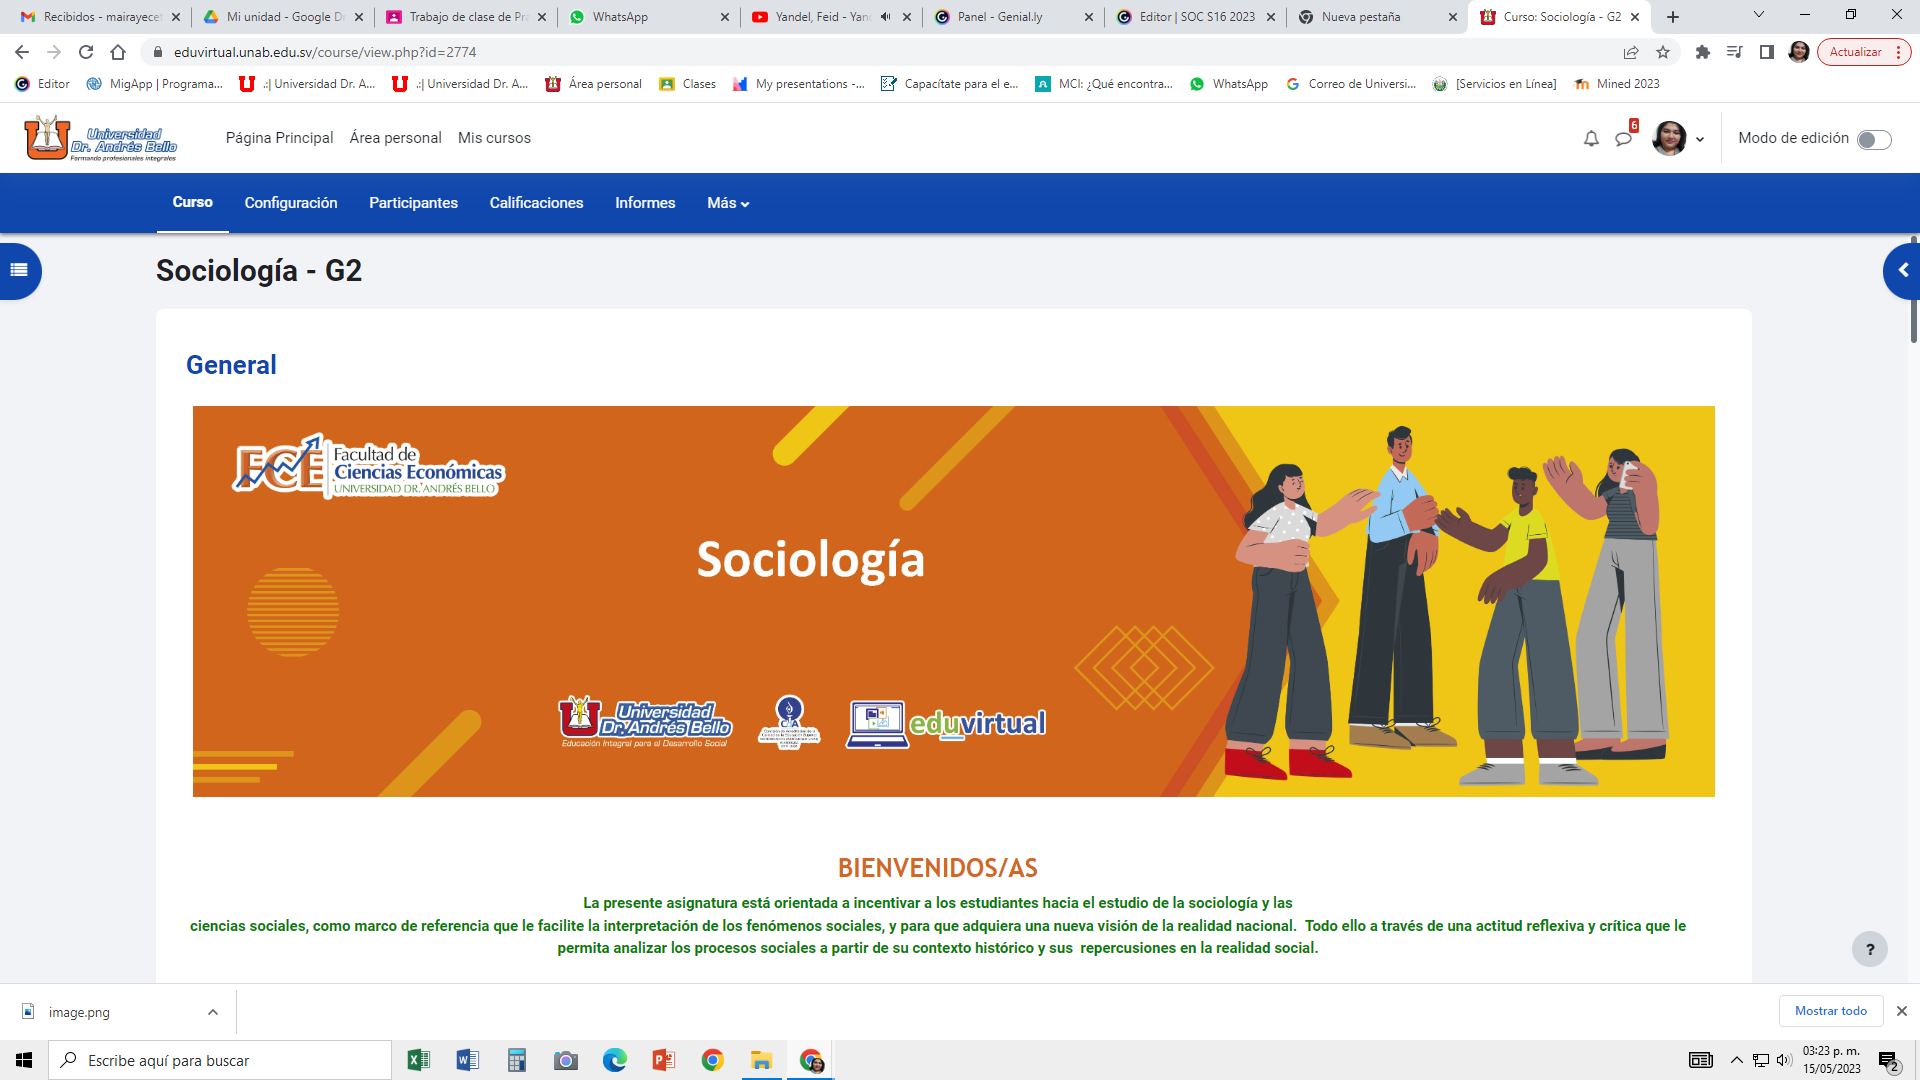This screenshot has width=1920, height=1080.
Task: Bookmark this page with the star icon
Action: pyautogui.click(x=1663, y=52)
